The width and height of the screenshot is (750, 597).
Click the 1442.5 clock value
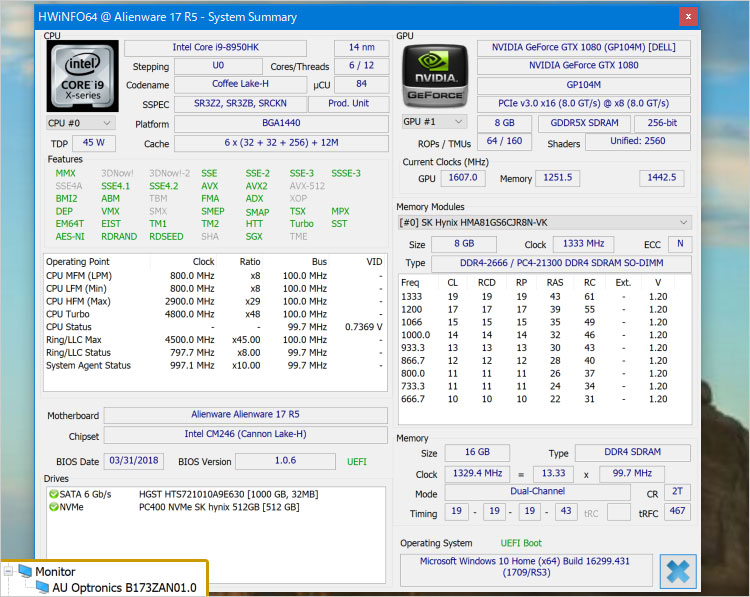[662, 177]
